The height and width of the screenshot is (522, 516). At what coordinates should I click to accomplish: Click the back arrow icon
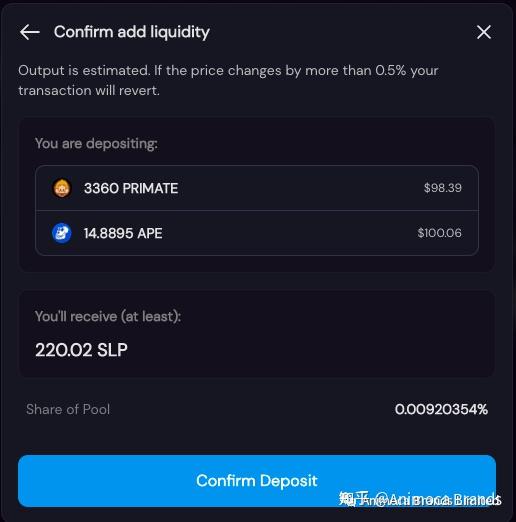(30, 32)
